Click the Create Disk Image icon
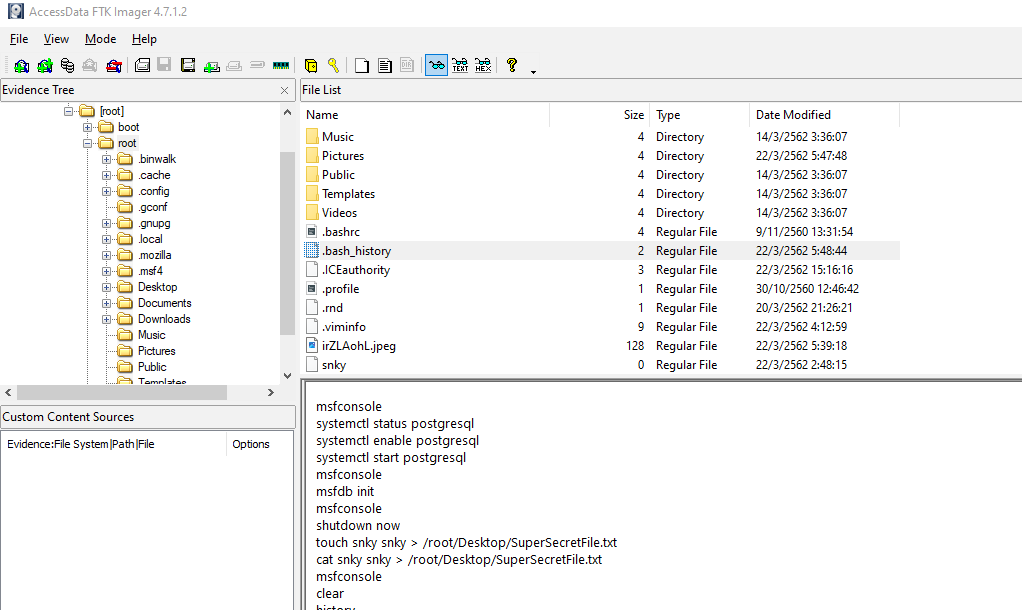 [x=142, y=66]
